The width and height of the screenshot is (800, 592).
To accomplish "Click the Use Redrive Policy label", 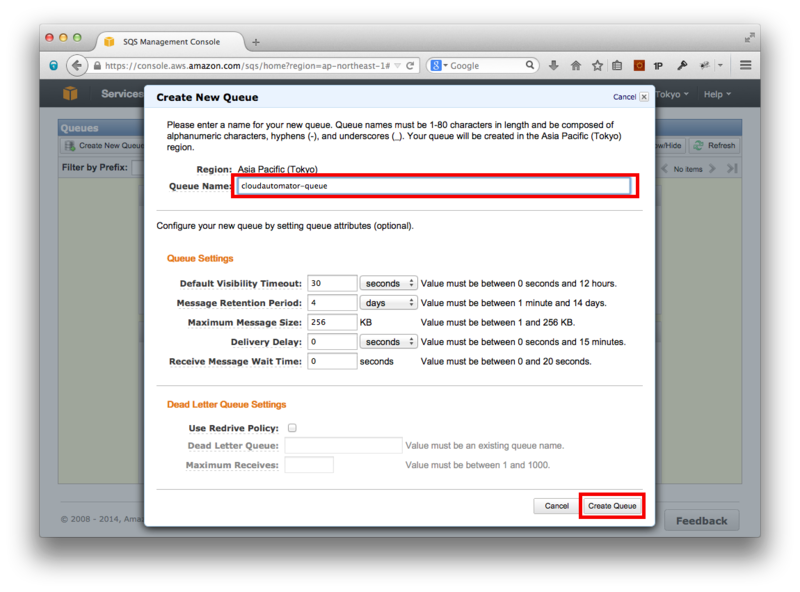I will click(x=234, y=428).
